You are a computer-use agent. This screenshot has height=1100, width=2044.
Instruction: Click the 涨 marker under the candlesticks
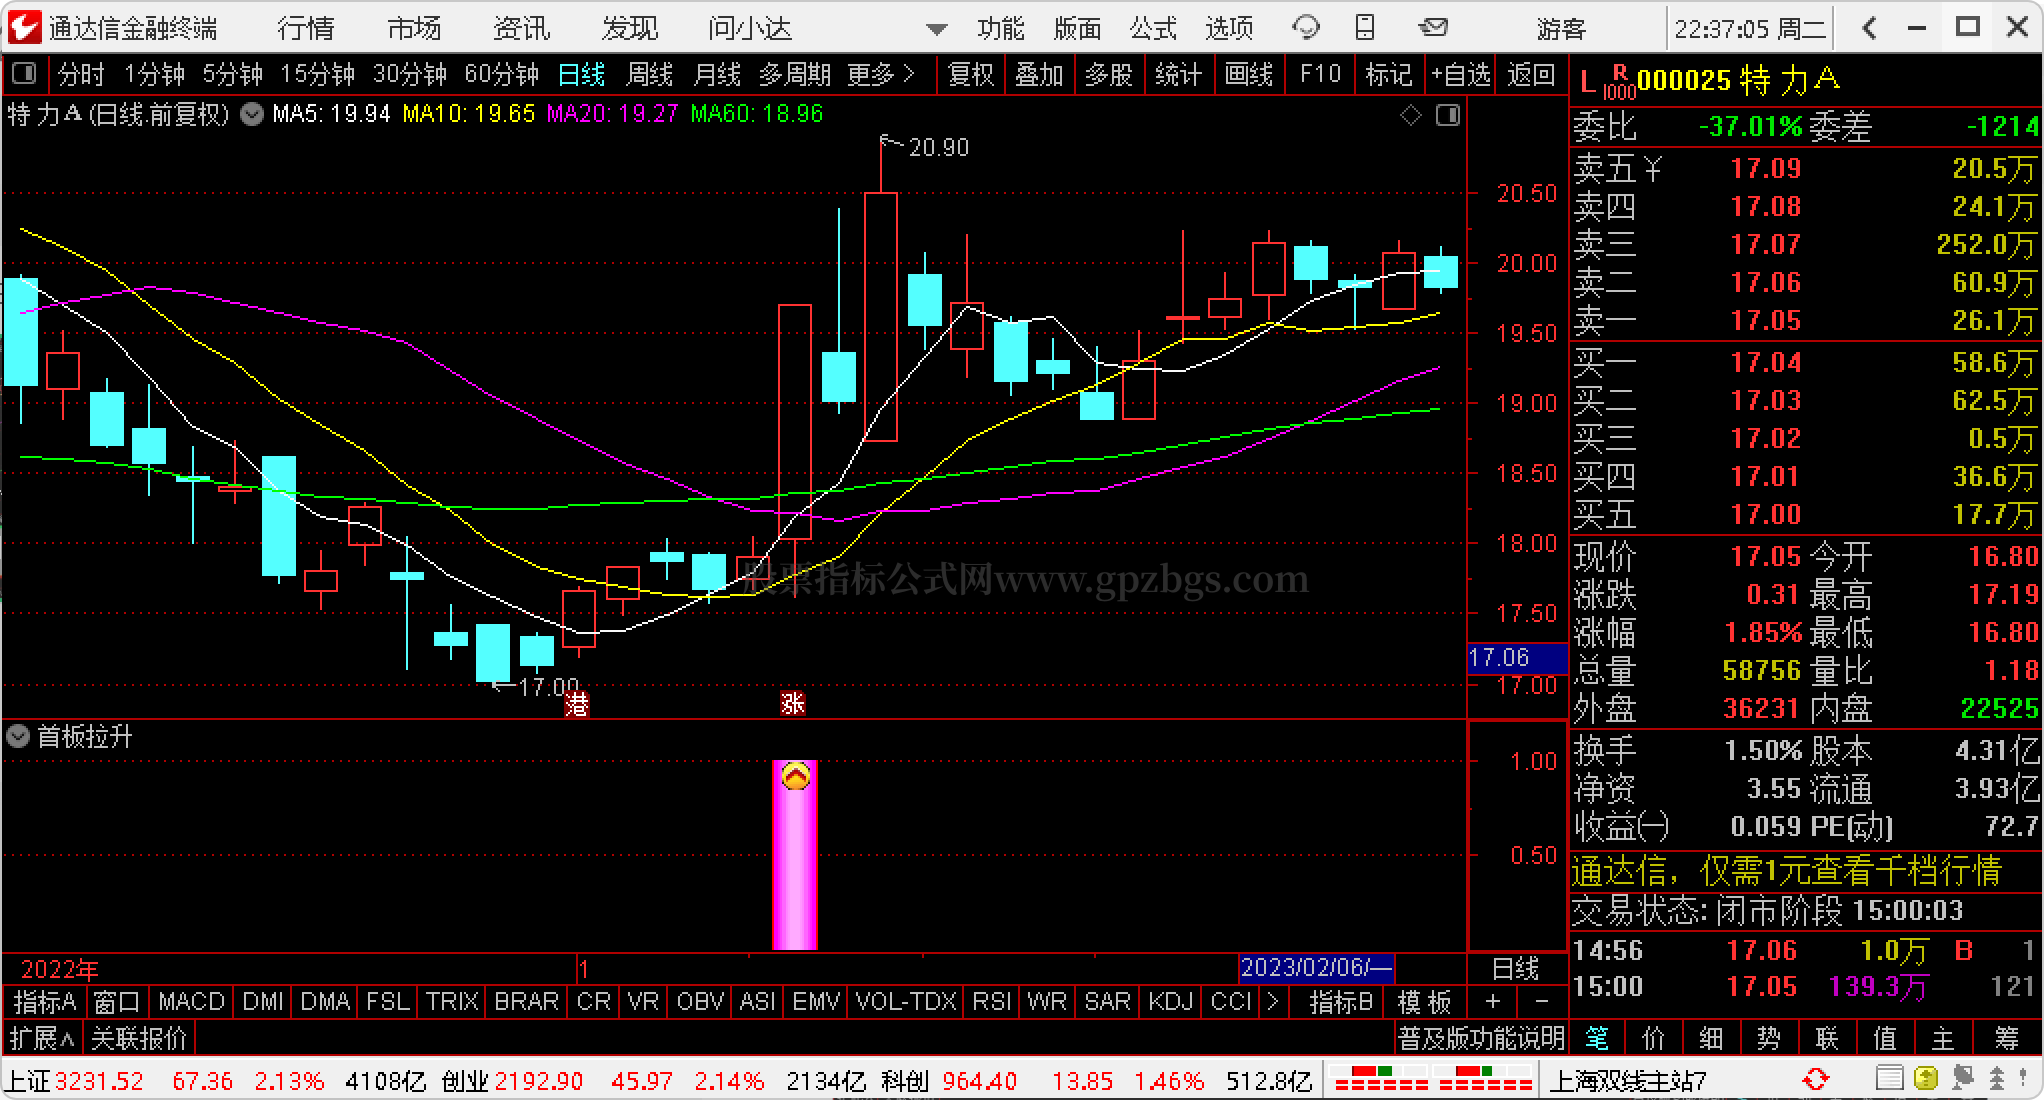[793, 704]
